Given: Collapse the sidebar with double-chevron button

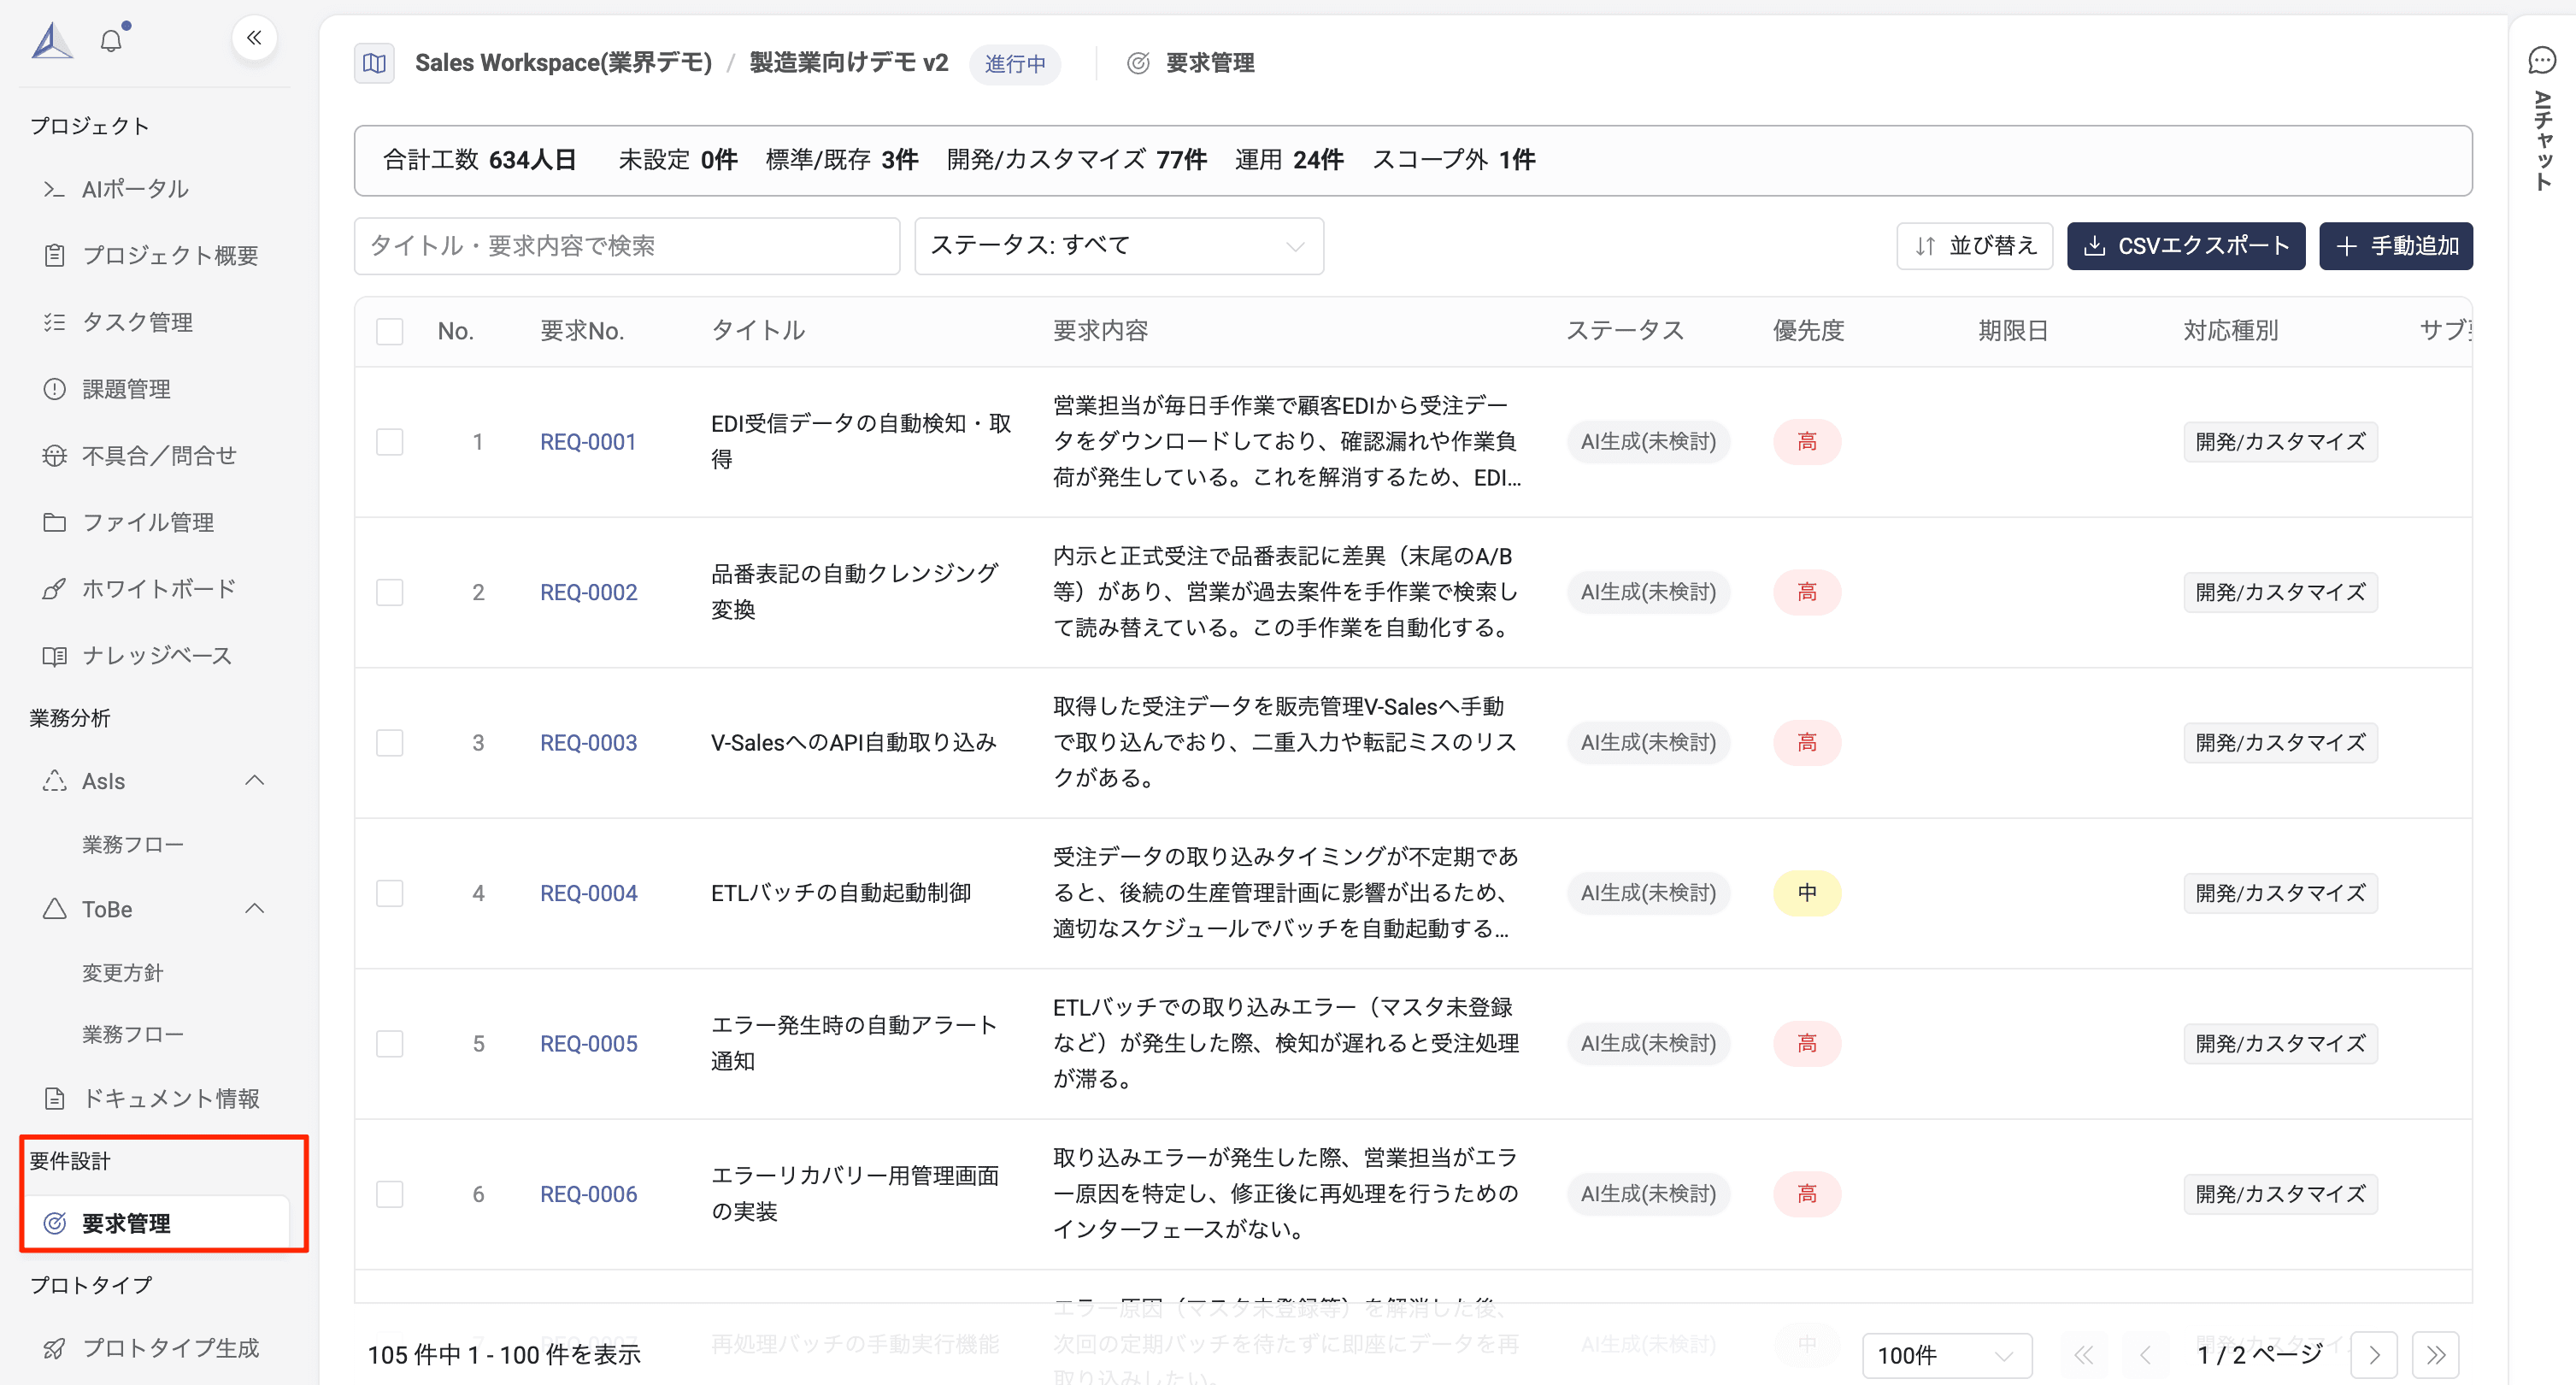Looking at the screenshot, I should (x=254, y=38).
